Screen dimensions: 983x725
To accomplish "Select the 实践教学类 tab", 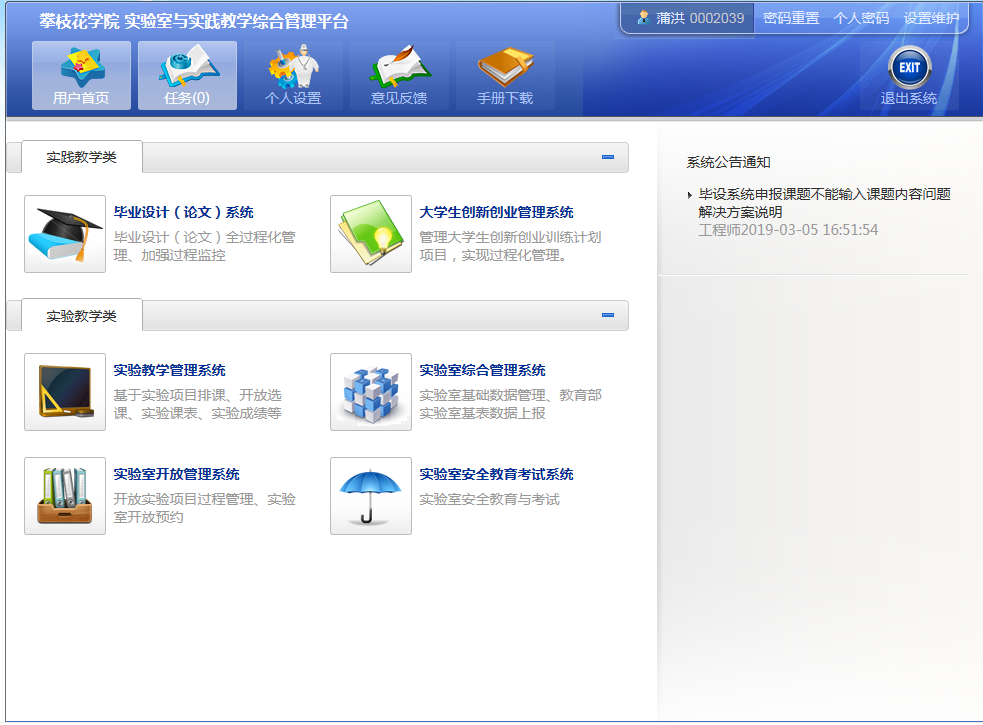I will [x=82, y=157].
